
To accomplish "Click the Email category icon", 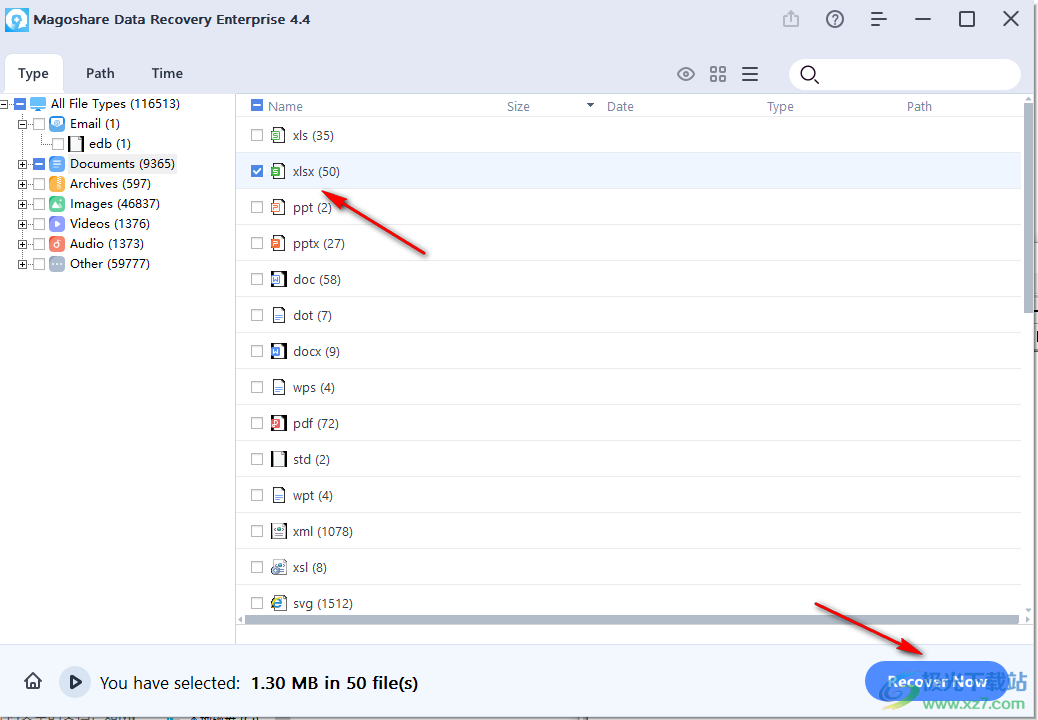I will [x=57, y=124].
